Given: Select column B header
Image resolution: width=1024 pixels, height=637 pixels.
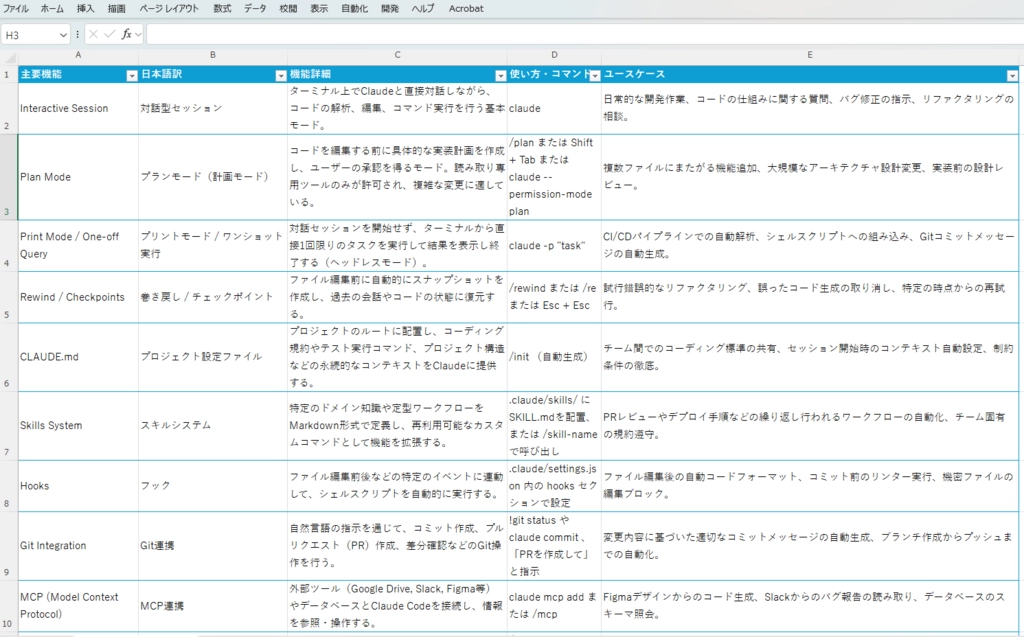Looking at the screenshot, I should tap(213, 55).
